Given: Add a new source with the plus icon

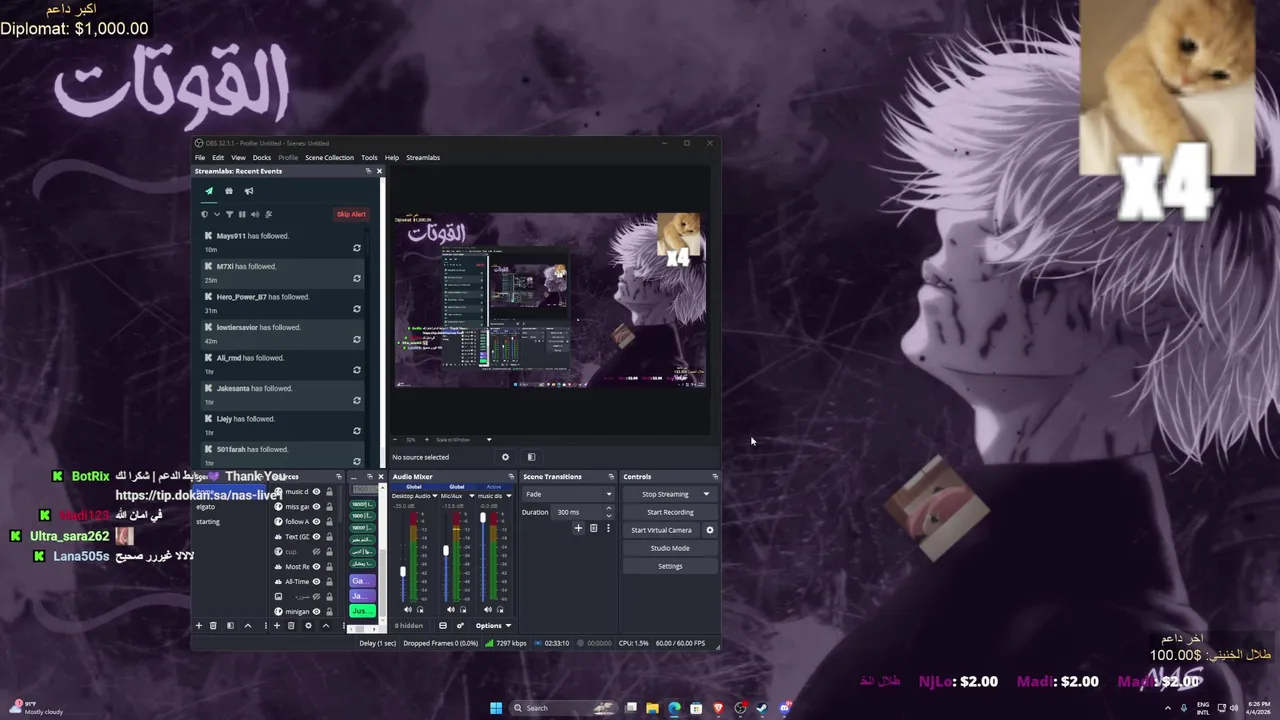Looking at the screenshot, I should click(x=277, y=626).
